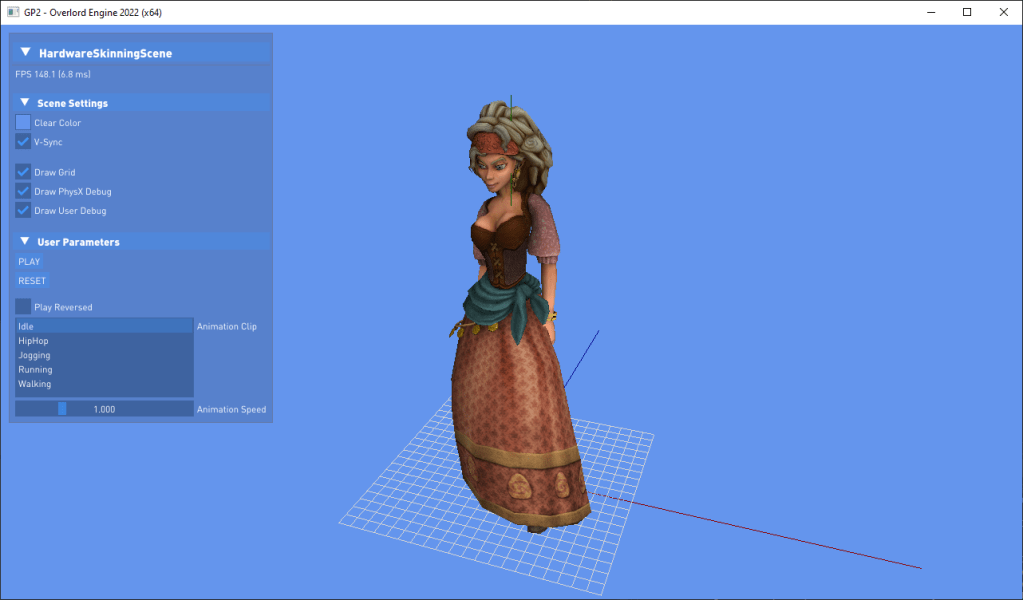Enable Play Reversed checkbox
This screenshot has height=600, width=1023.
[23, 307]
